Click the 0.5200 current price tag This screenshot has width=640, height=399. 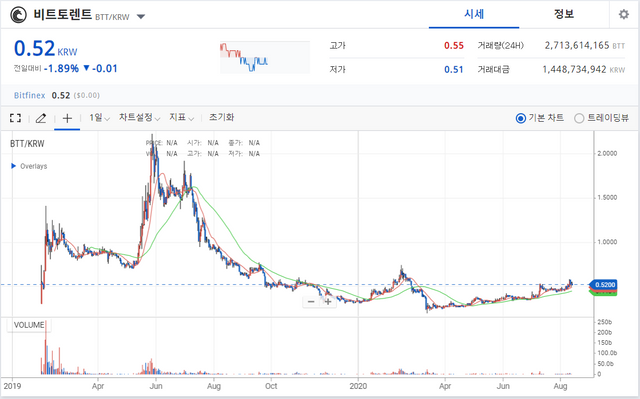coord(603,285)
